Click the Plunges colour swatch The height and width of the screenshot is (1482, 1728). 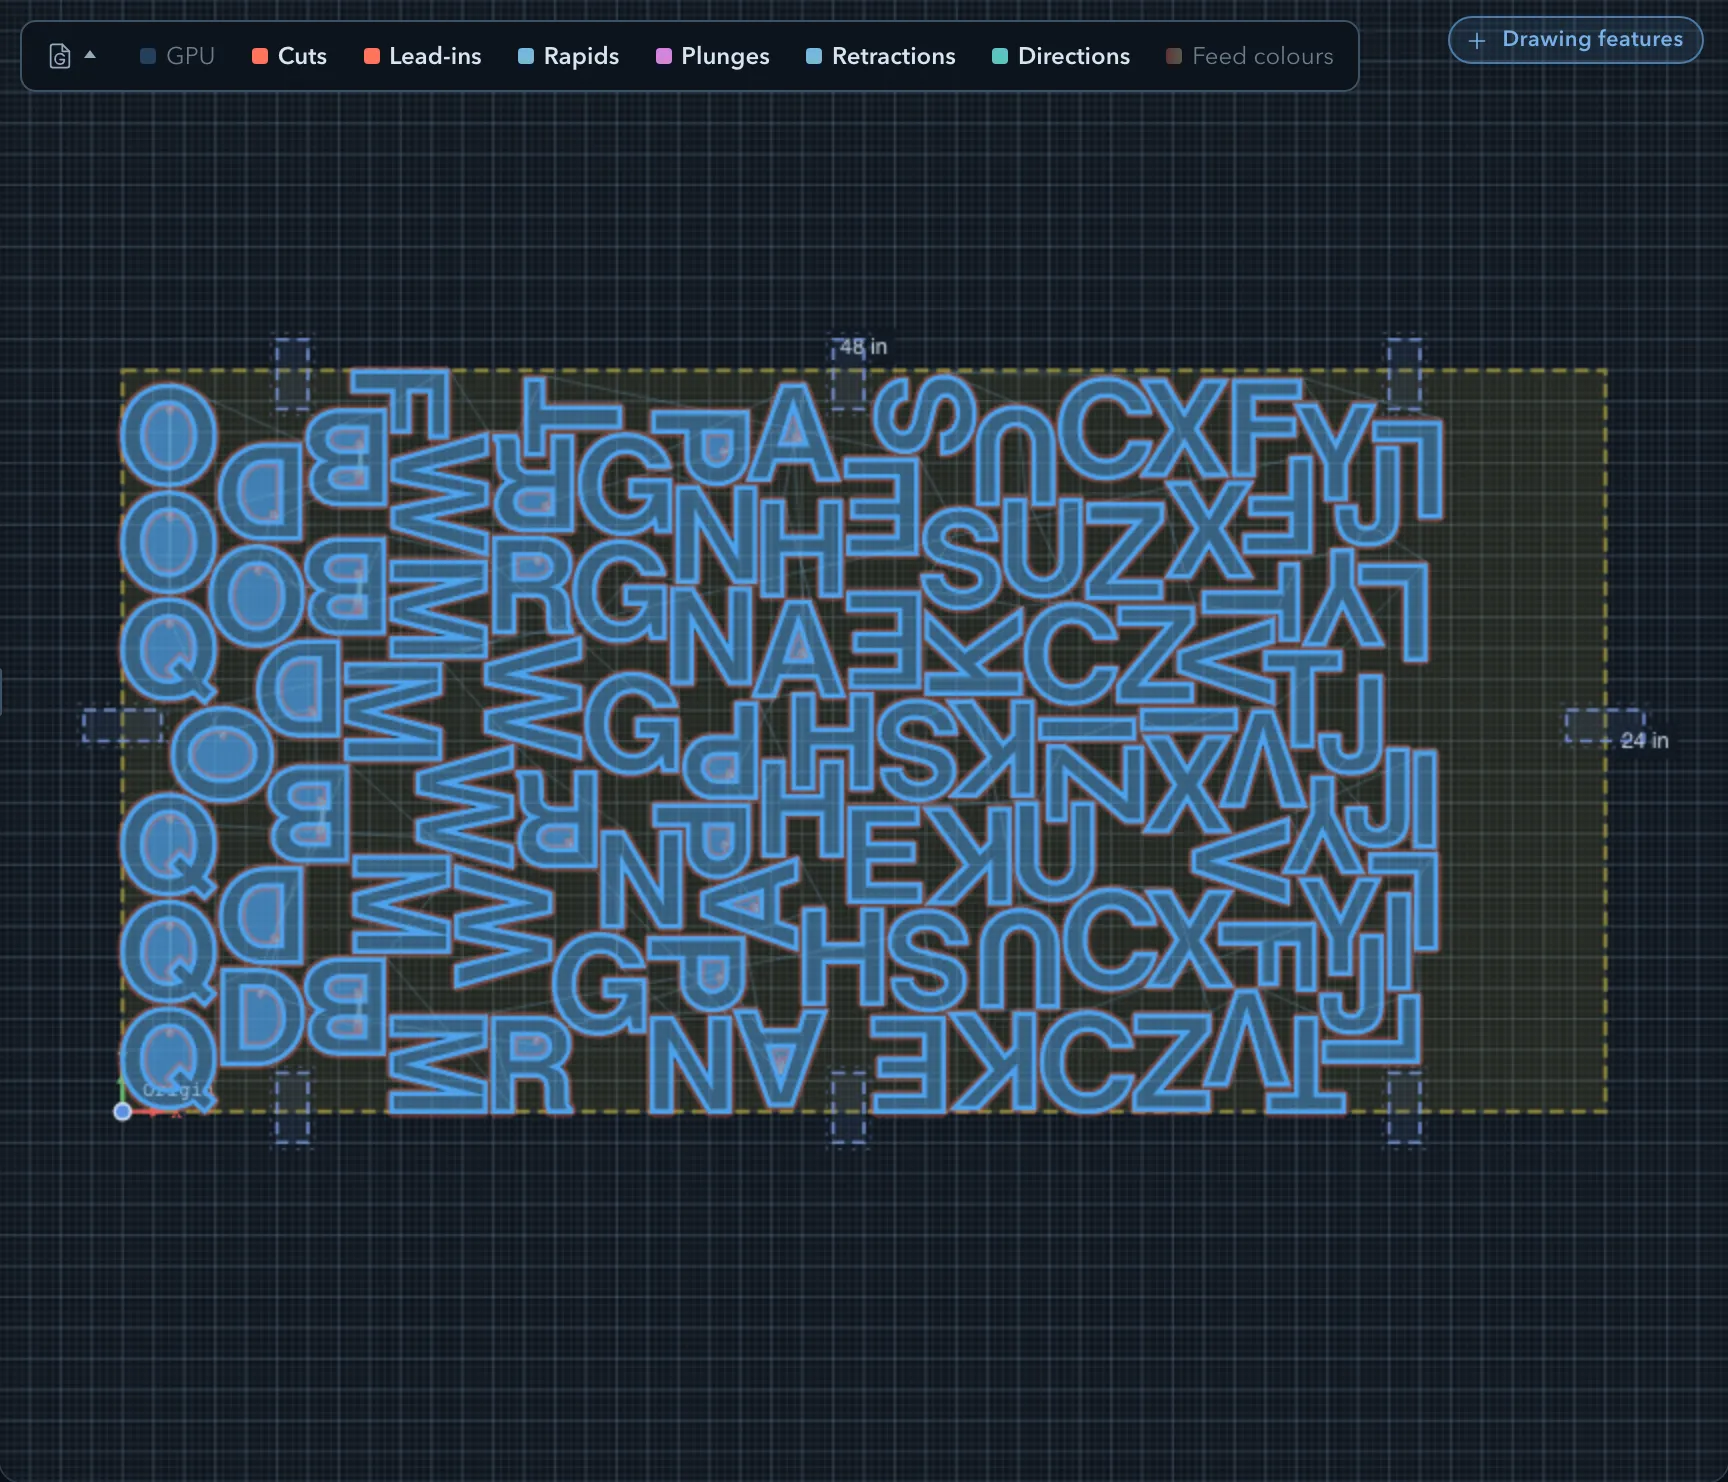coord(664,56)
